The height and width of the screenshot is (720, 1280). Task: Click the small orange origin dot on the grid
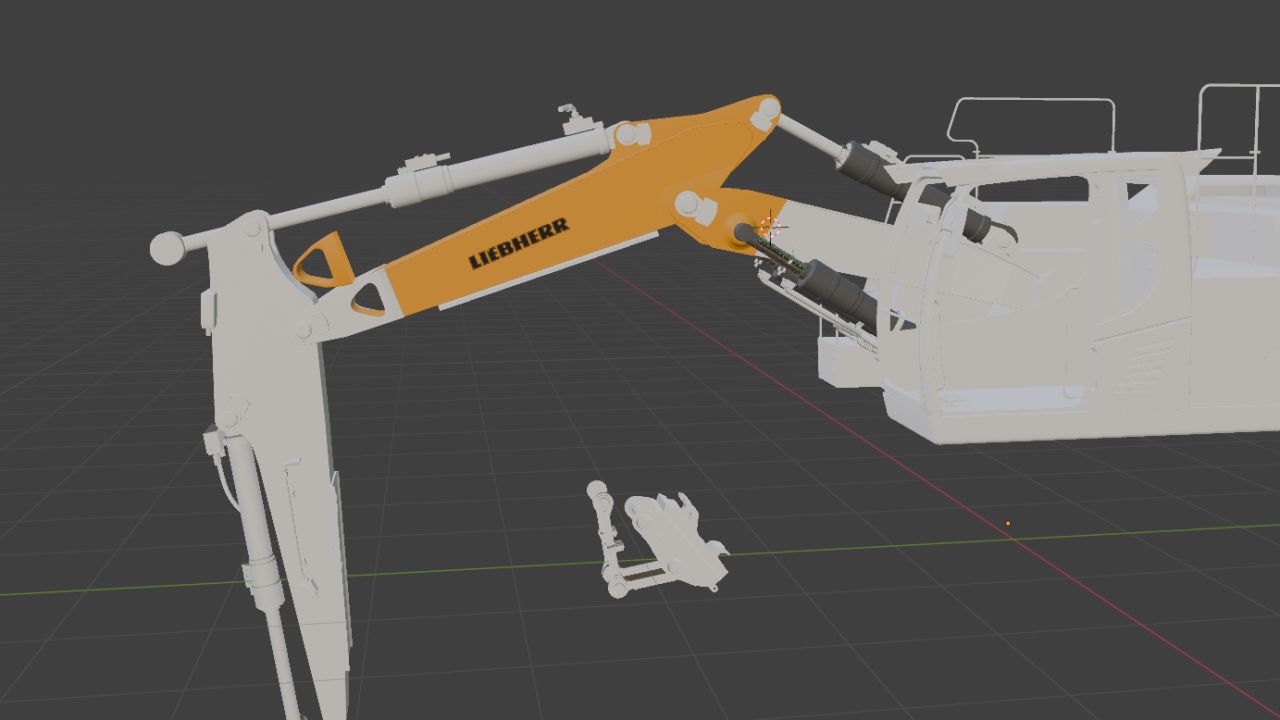pos(1007,522)
